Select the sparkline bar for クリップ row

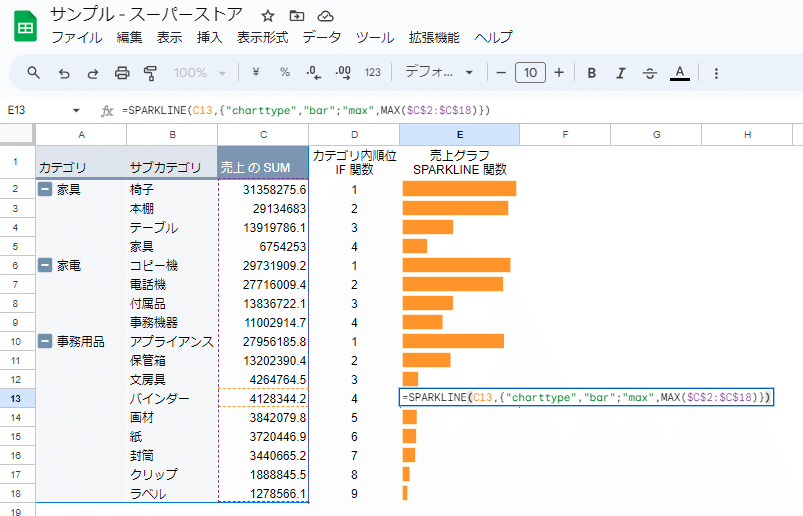[406, 474]
